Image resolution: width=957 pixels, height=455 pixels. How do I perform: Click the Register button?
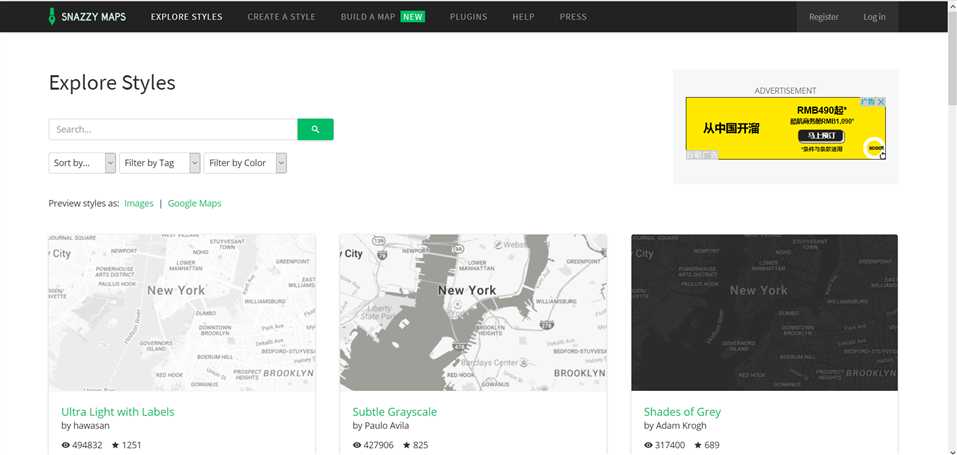tap(823, 17)
